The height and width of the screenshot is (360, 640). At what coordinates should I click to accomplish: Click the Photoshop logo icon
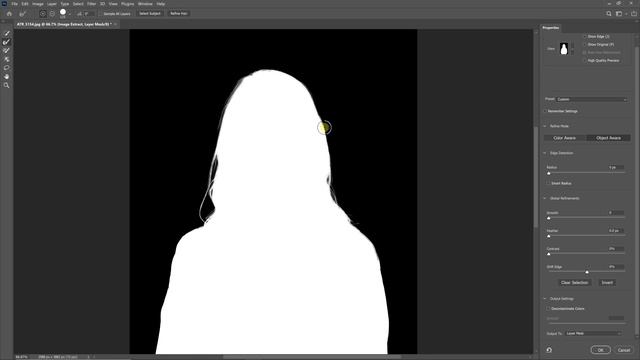point(4,4)
